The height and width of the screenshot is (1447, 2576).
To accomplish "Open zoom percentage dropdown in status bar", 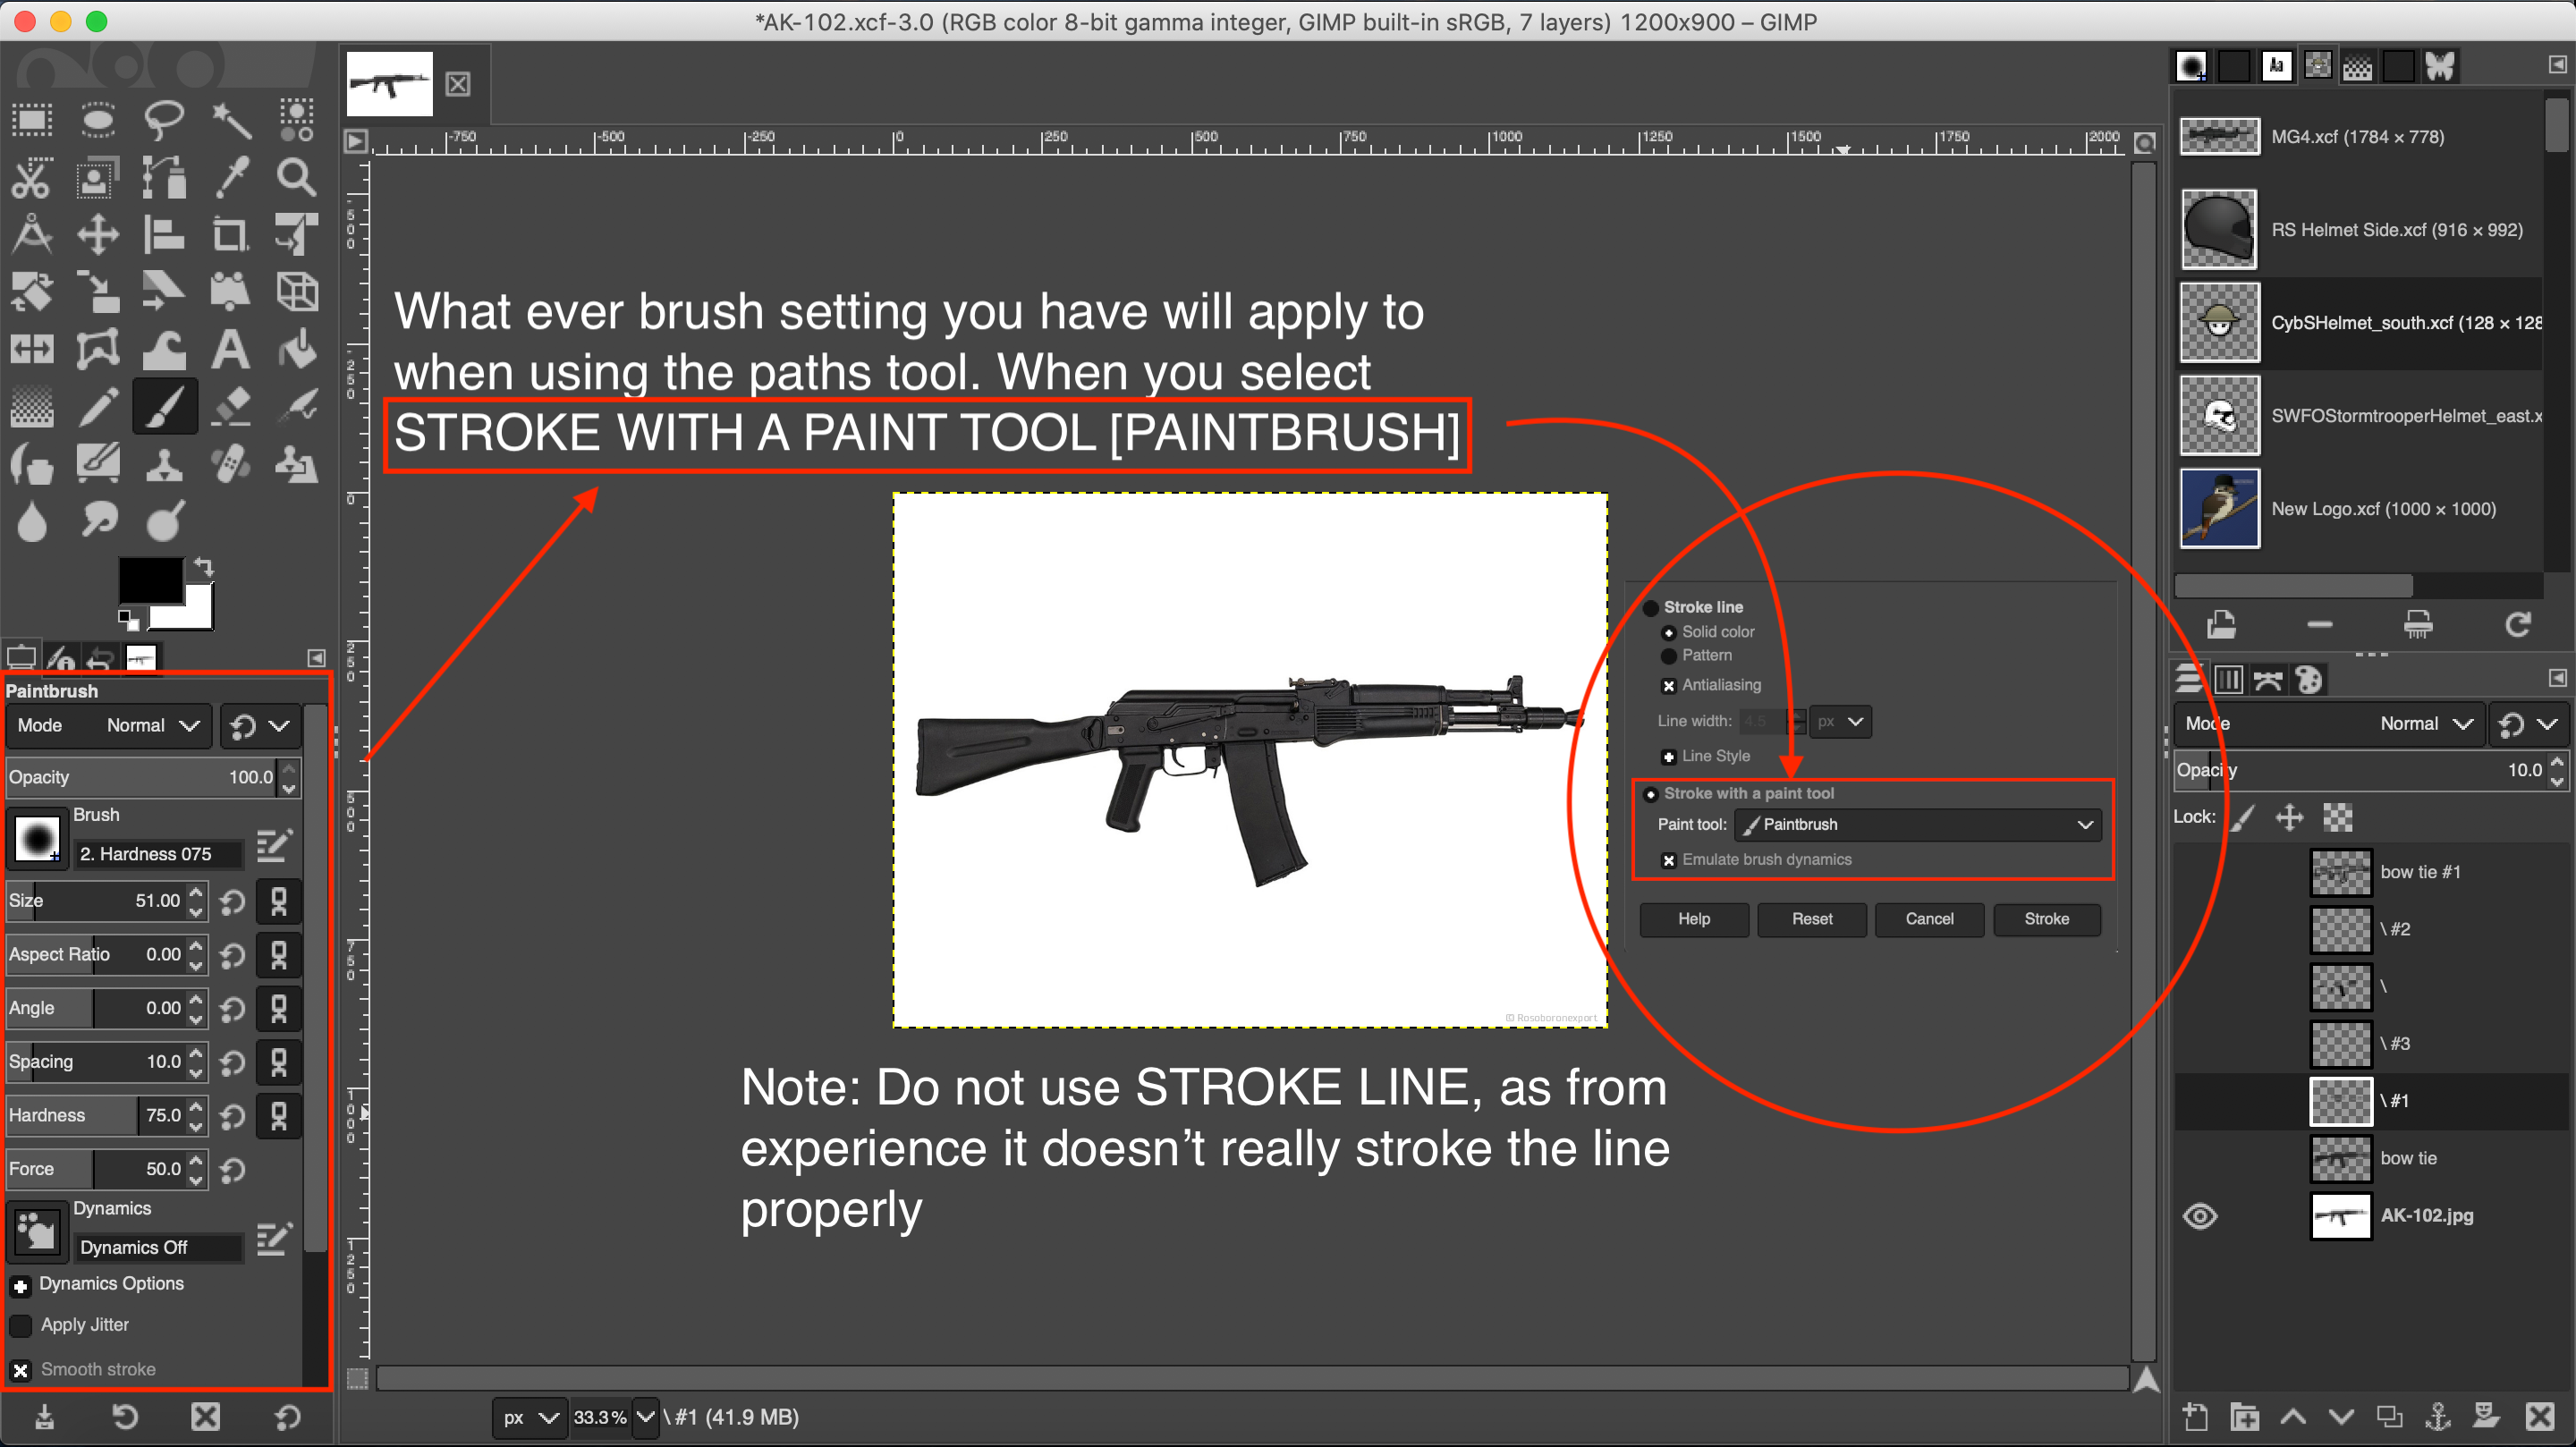I will [x=645, y=1417].
